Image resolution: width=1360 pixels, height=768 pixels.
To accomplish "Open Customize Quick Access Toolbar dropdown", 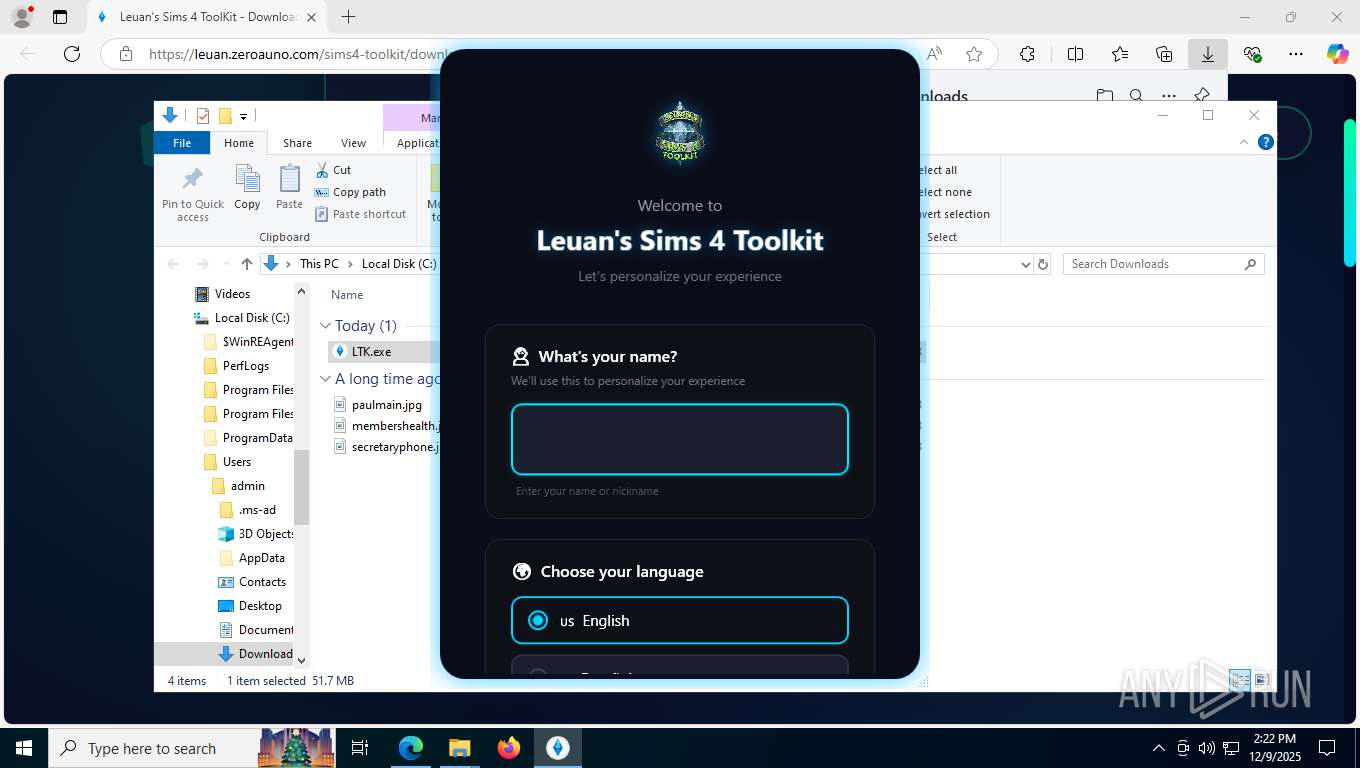I will tap(243, 117).
